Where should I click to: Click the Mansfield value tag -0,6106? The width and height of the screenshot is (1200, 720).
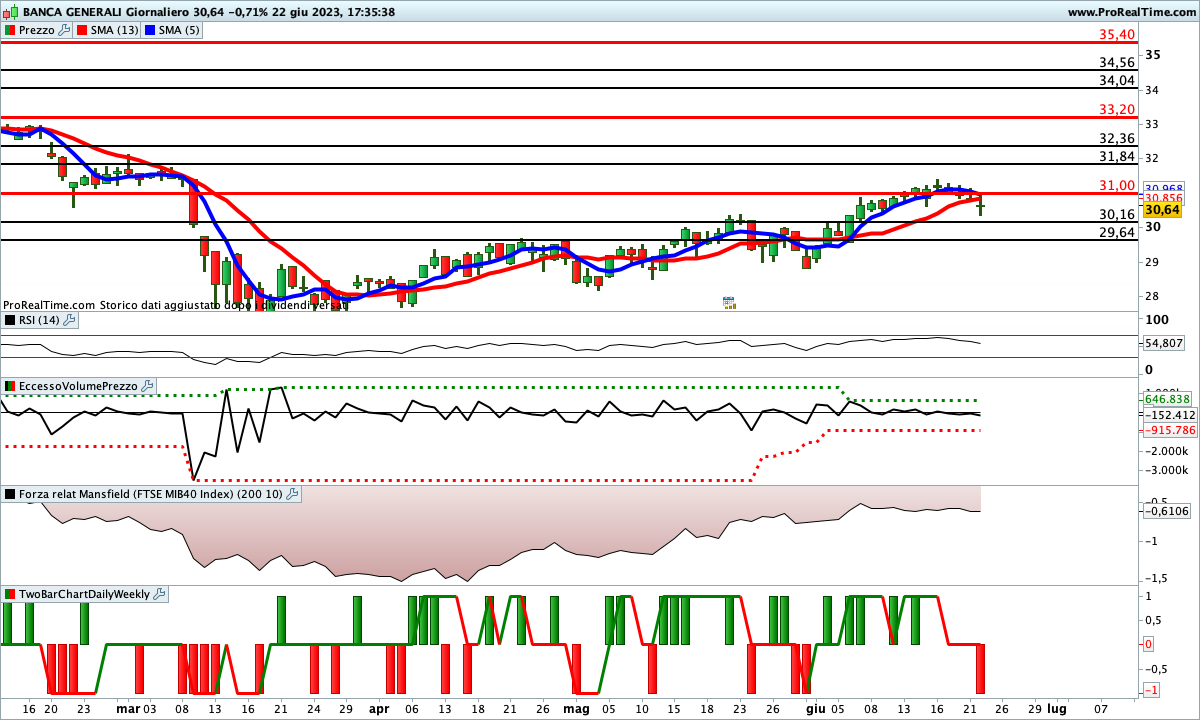pos(1165,511)
